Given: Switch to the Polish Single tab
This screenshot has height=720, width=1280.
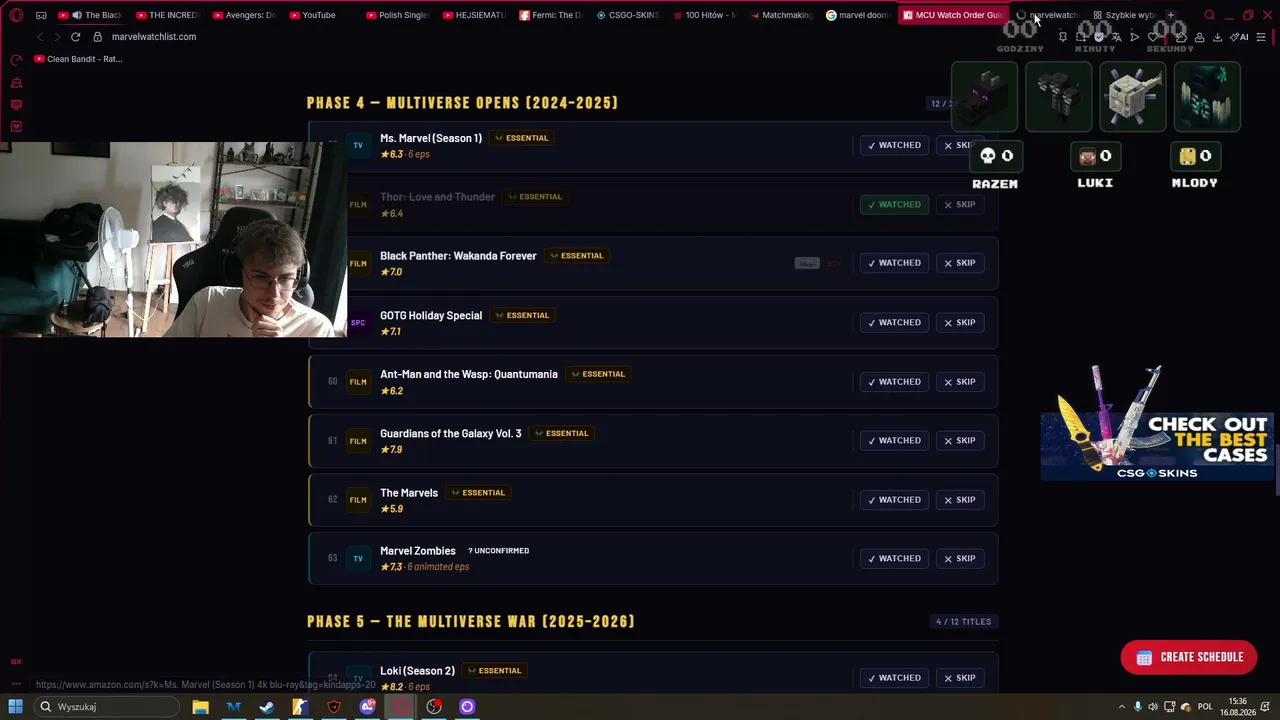Looking at the screenshot, I should (398, 15).
